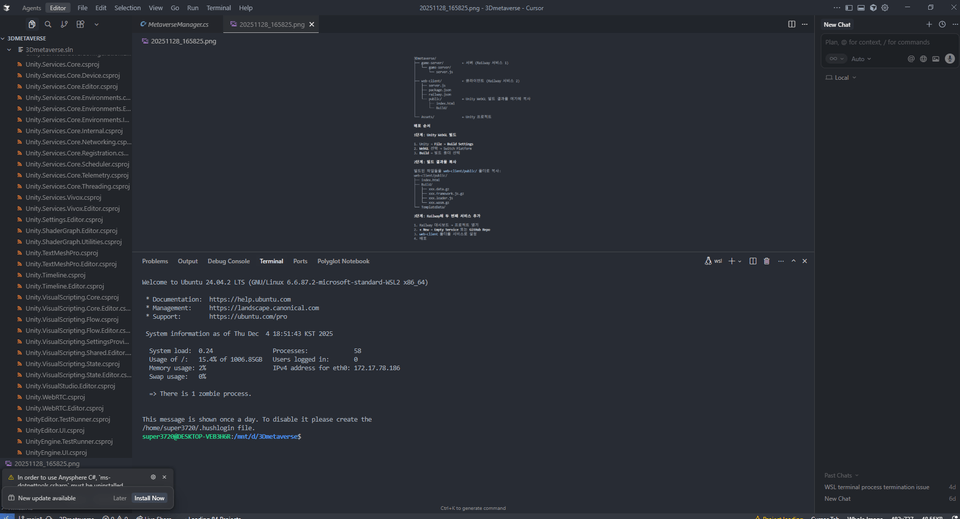Attach an image to chat

936,59
